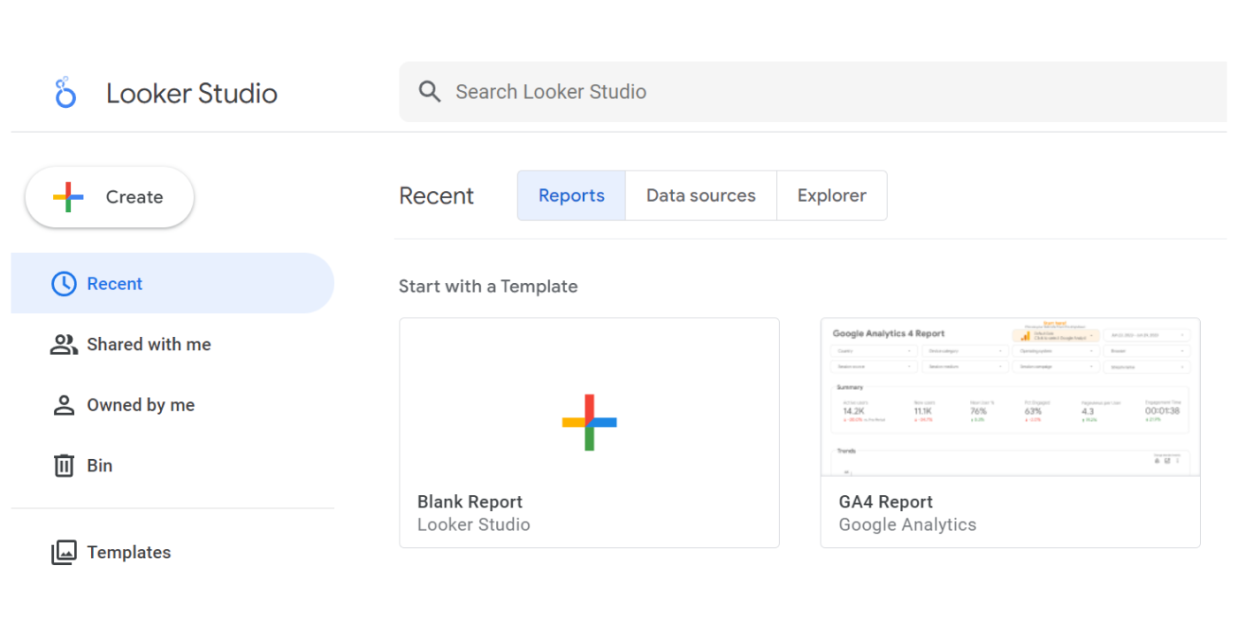Image resolution: width=1238 pixels, height=619 pixels.
Task: Click the Owned by me person icon
Action: click(x=63, y=405)
